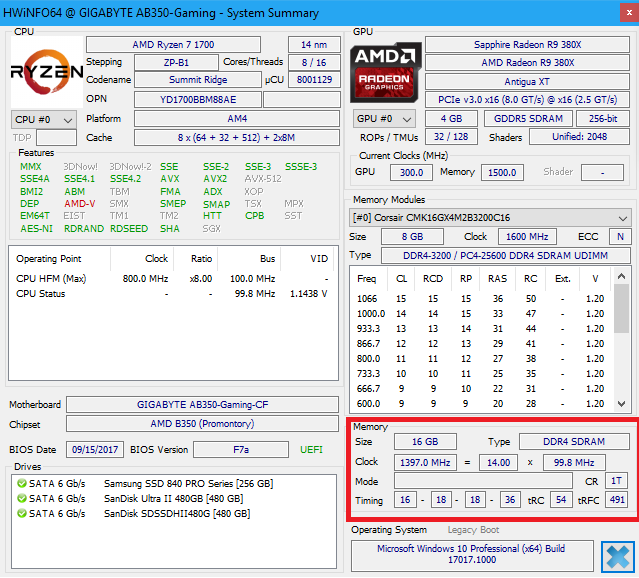This screenshot has height=578, width=639.
Task: Click the module clock 1600 MHz field
Action: [527, 237]
